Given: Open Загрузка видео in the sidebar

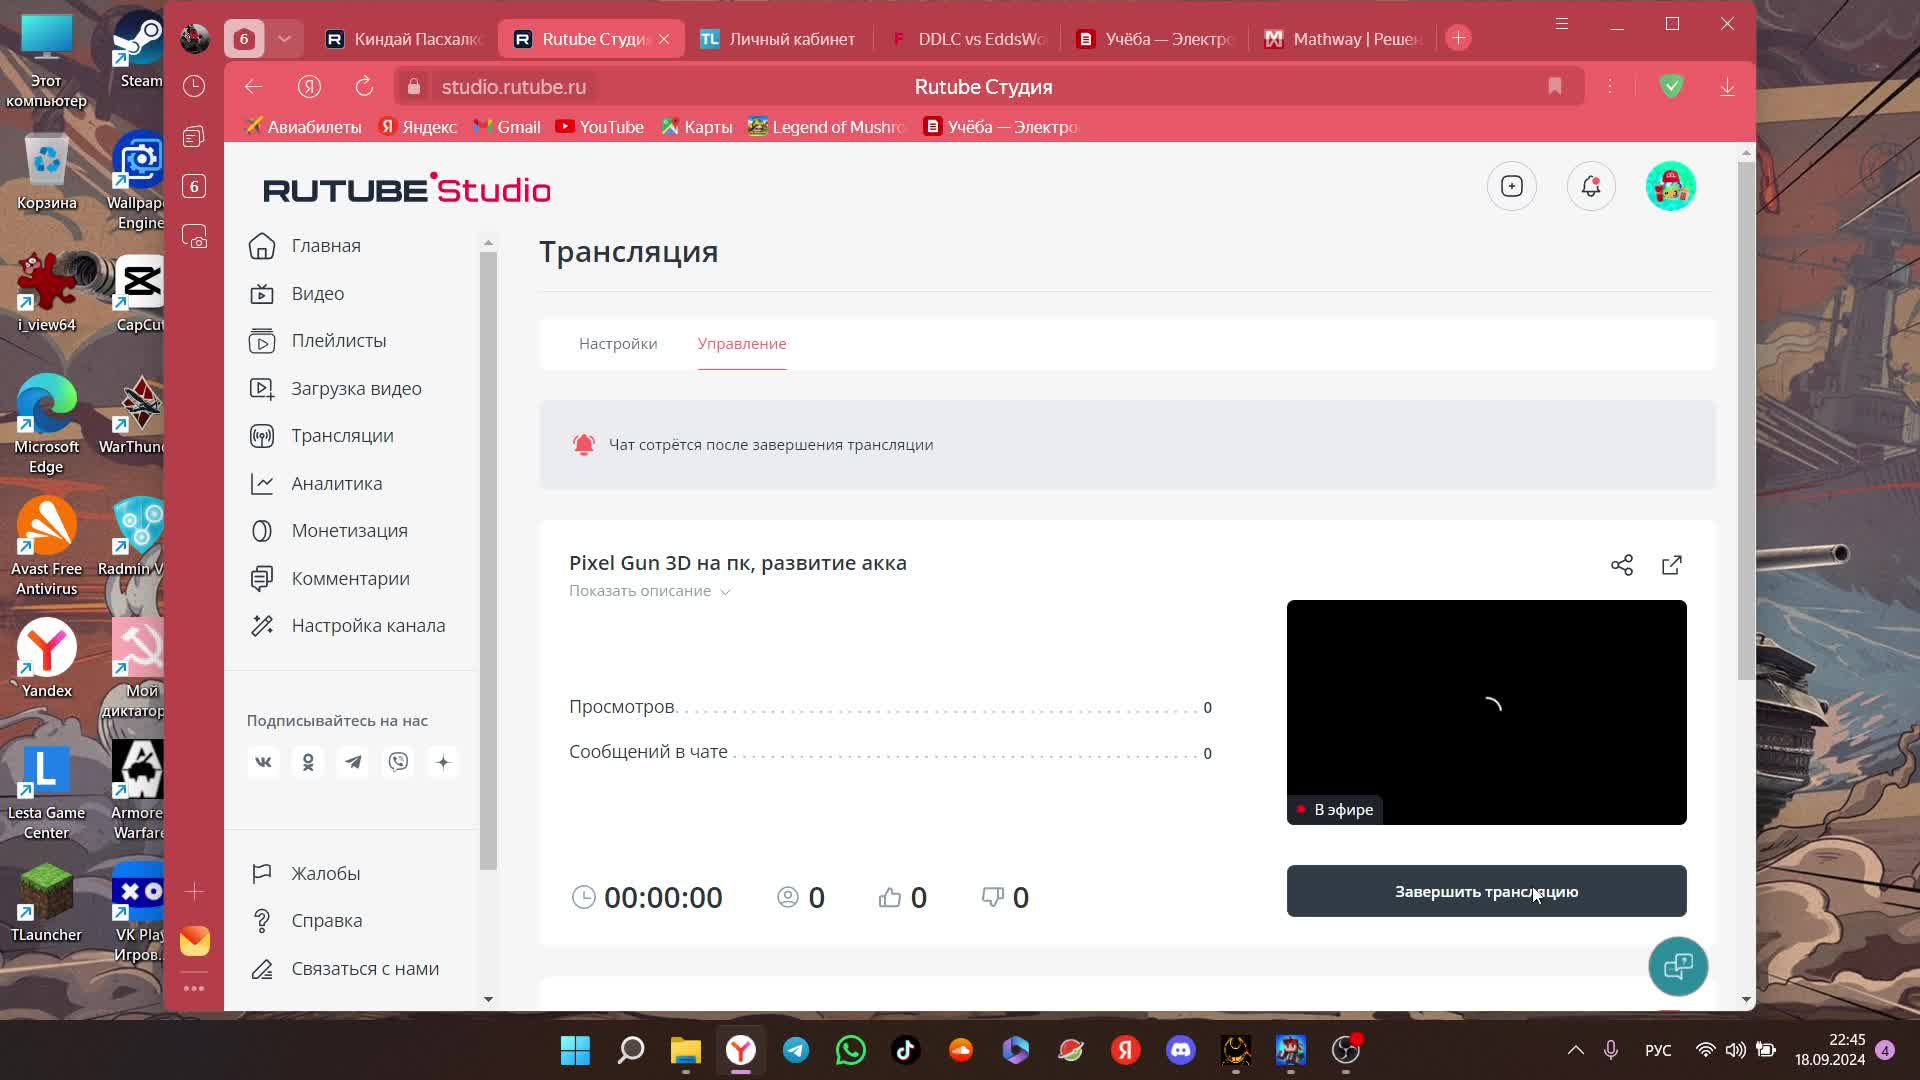Looking at the screenshot, I should click(x=356, y=389).
